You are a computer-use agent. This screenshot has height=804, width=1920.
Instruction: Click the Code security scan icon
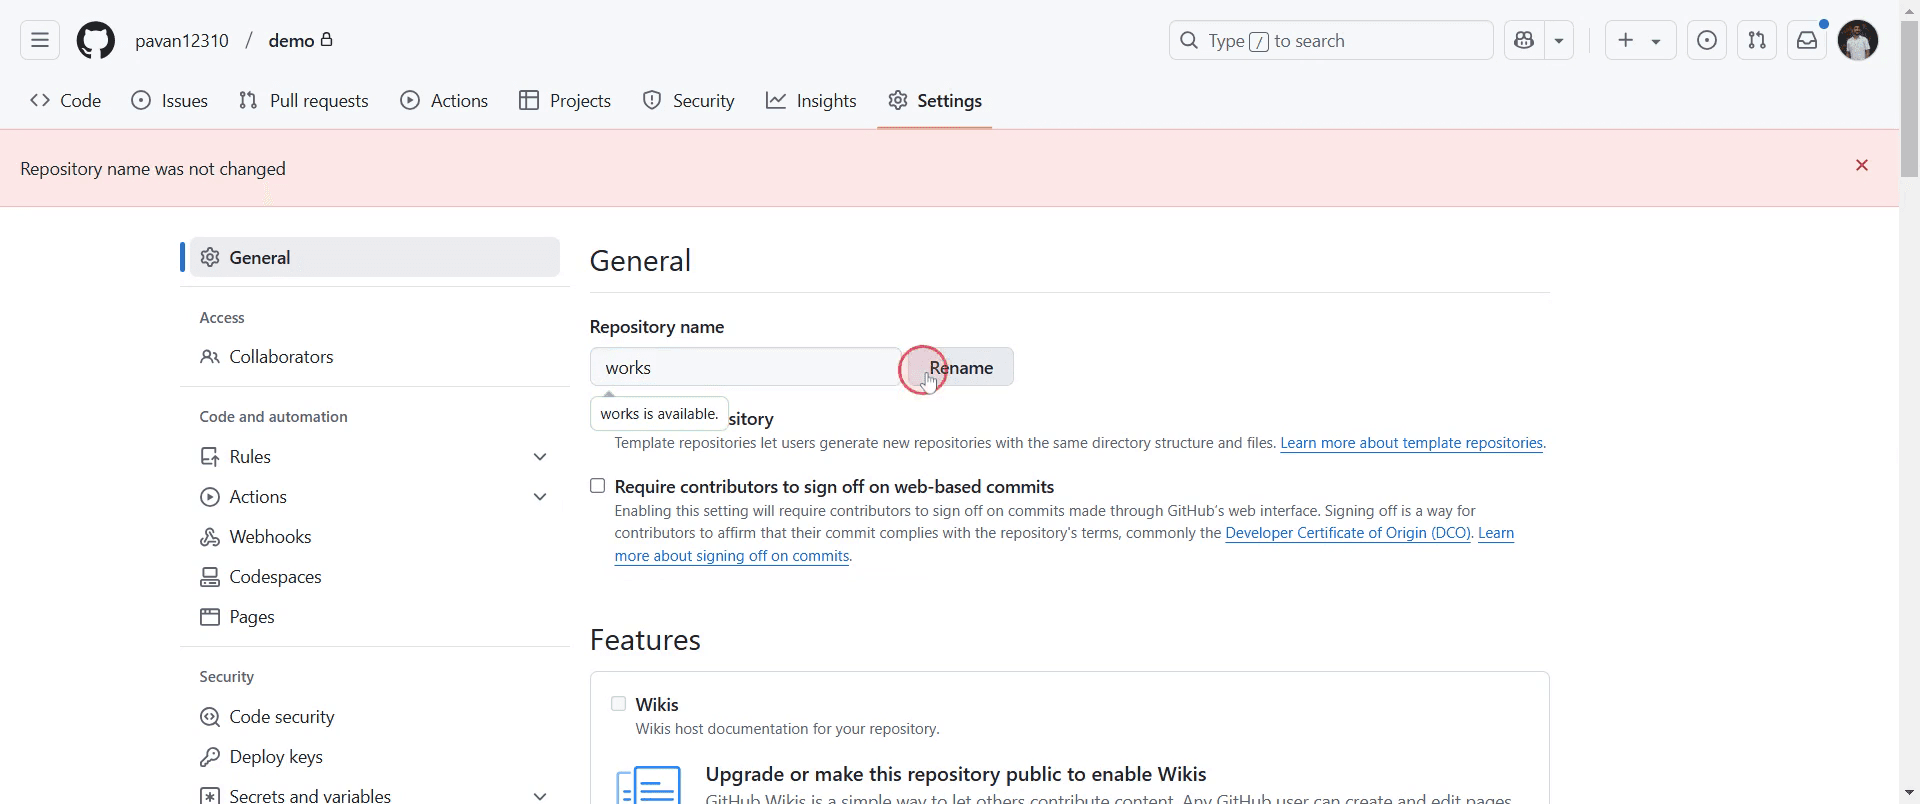click(210, 717)
